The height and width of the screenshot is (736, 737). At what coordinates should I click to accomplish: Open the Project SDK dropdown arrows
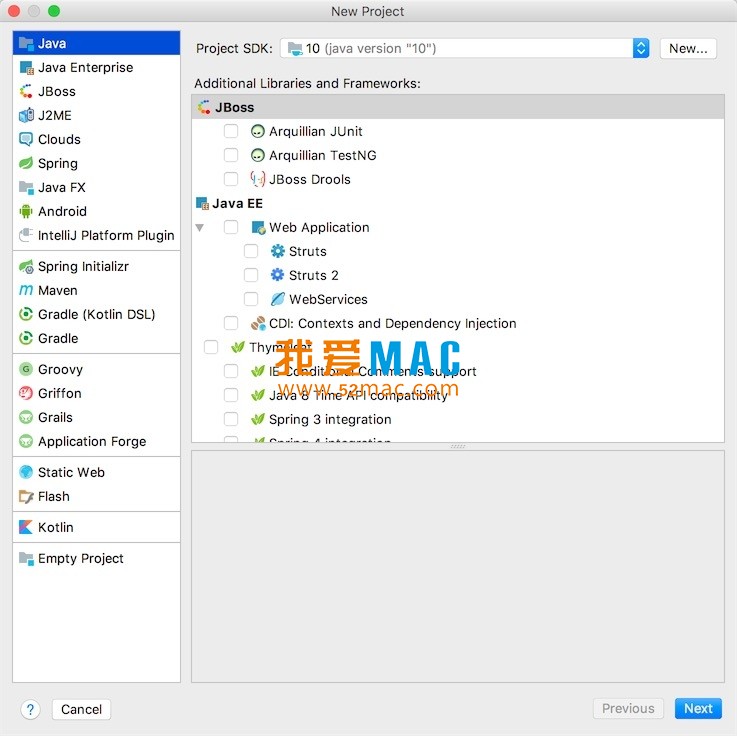[x=641, y=48]
